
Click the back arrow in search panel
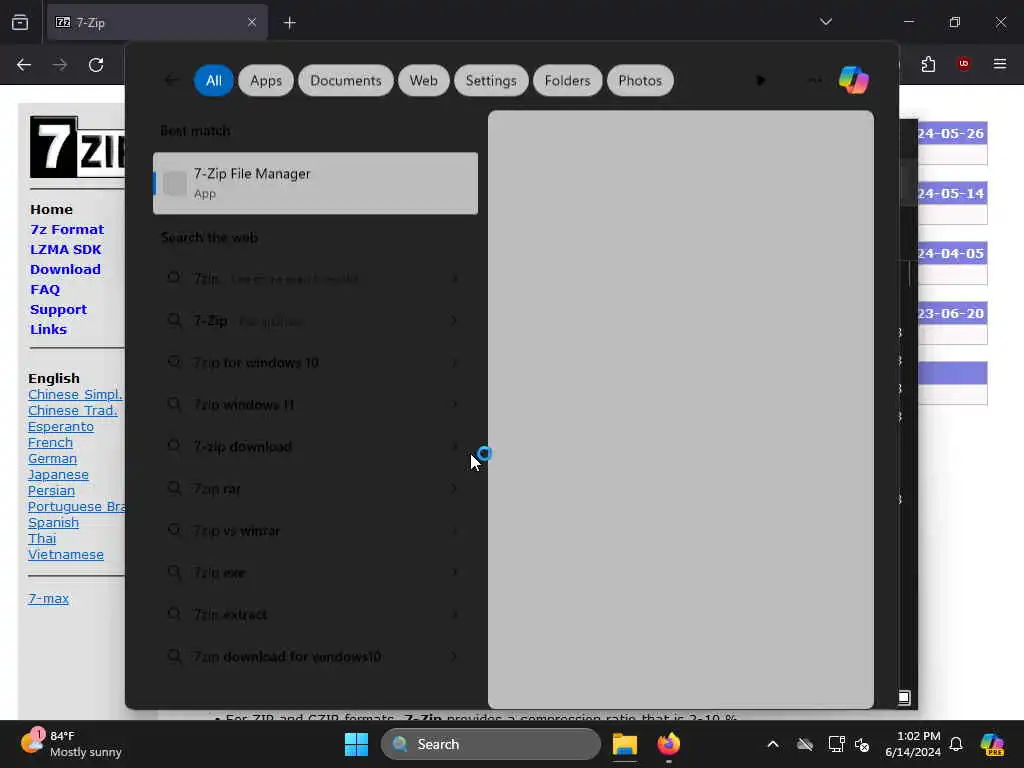pyautogui.click(x=172, y=80)
